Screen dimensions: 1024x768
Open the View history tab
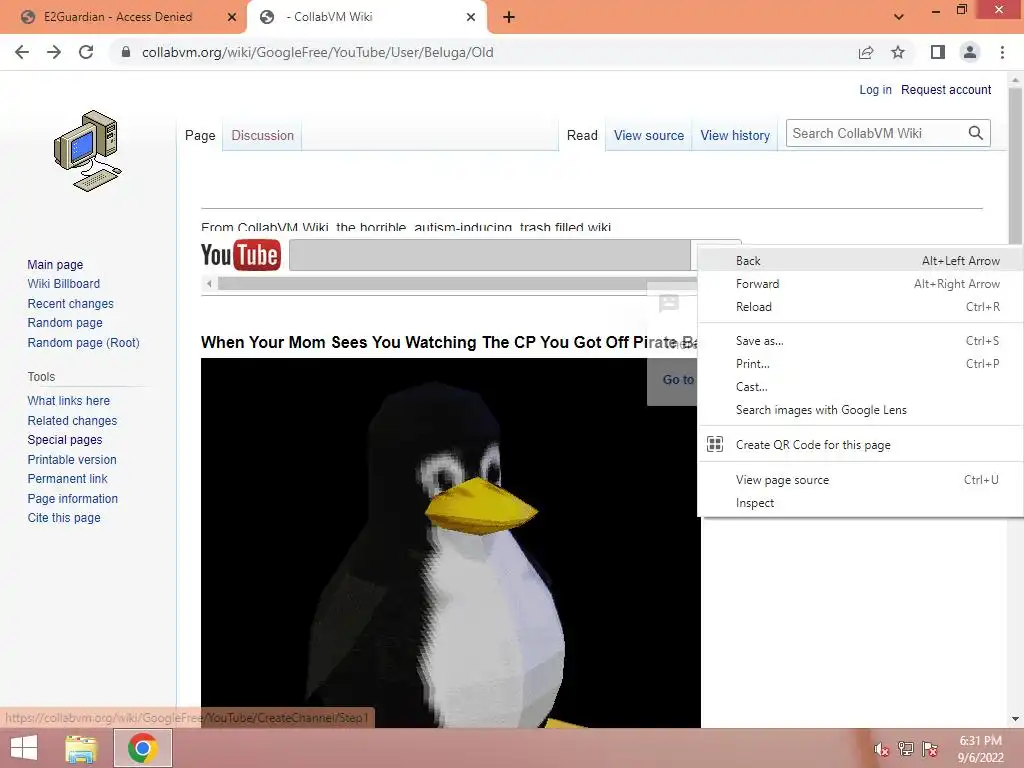point(735,135)
